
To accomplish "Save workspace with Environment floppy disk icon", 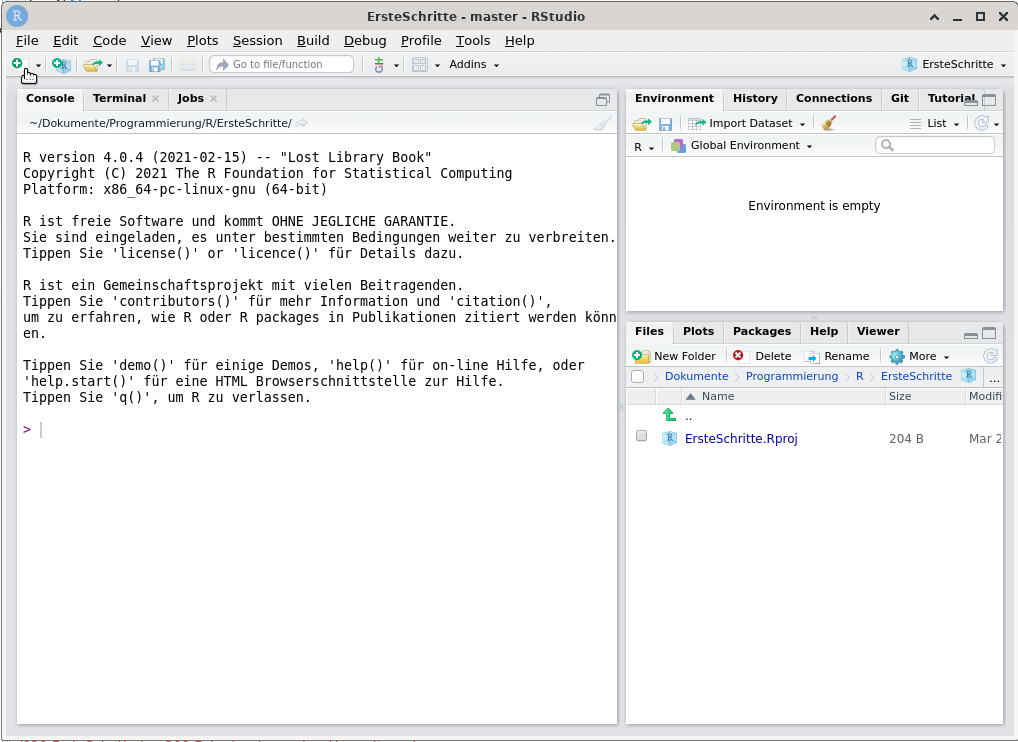I will pos(665,123).
